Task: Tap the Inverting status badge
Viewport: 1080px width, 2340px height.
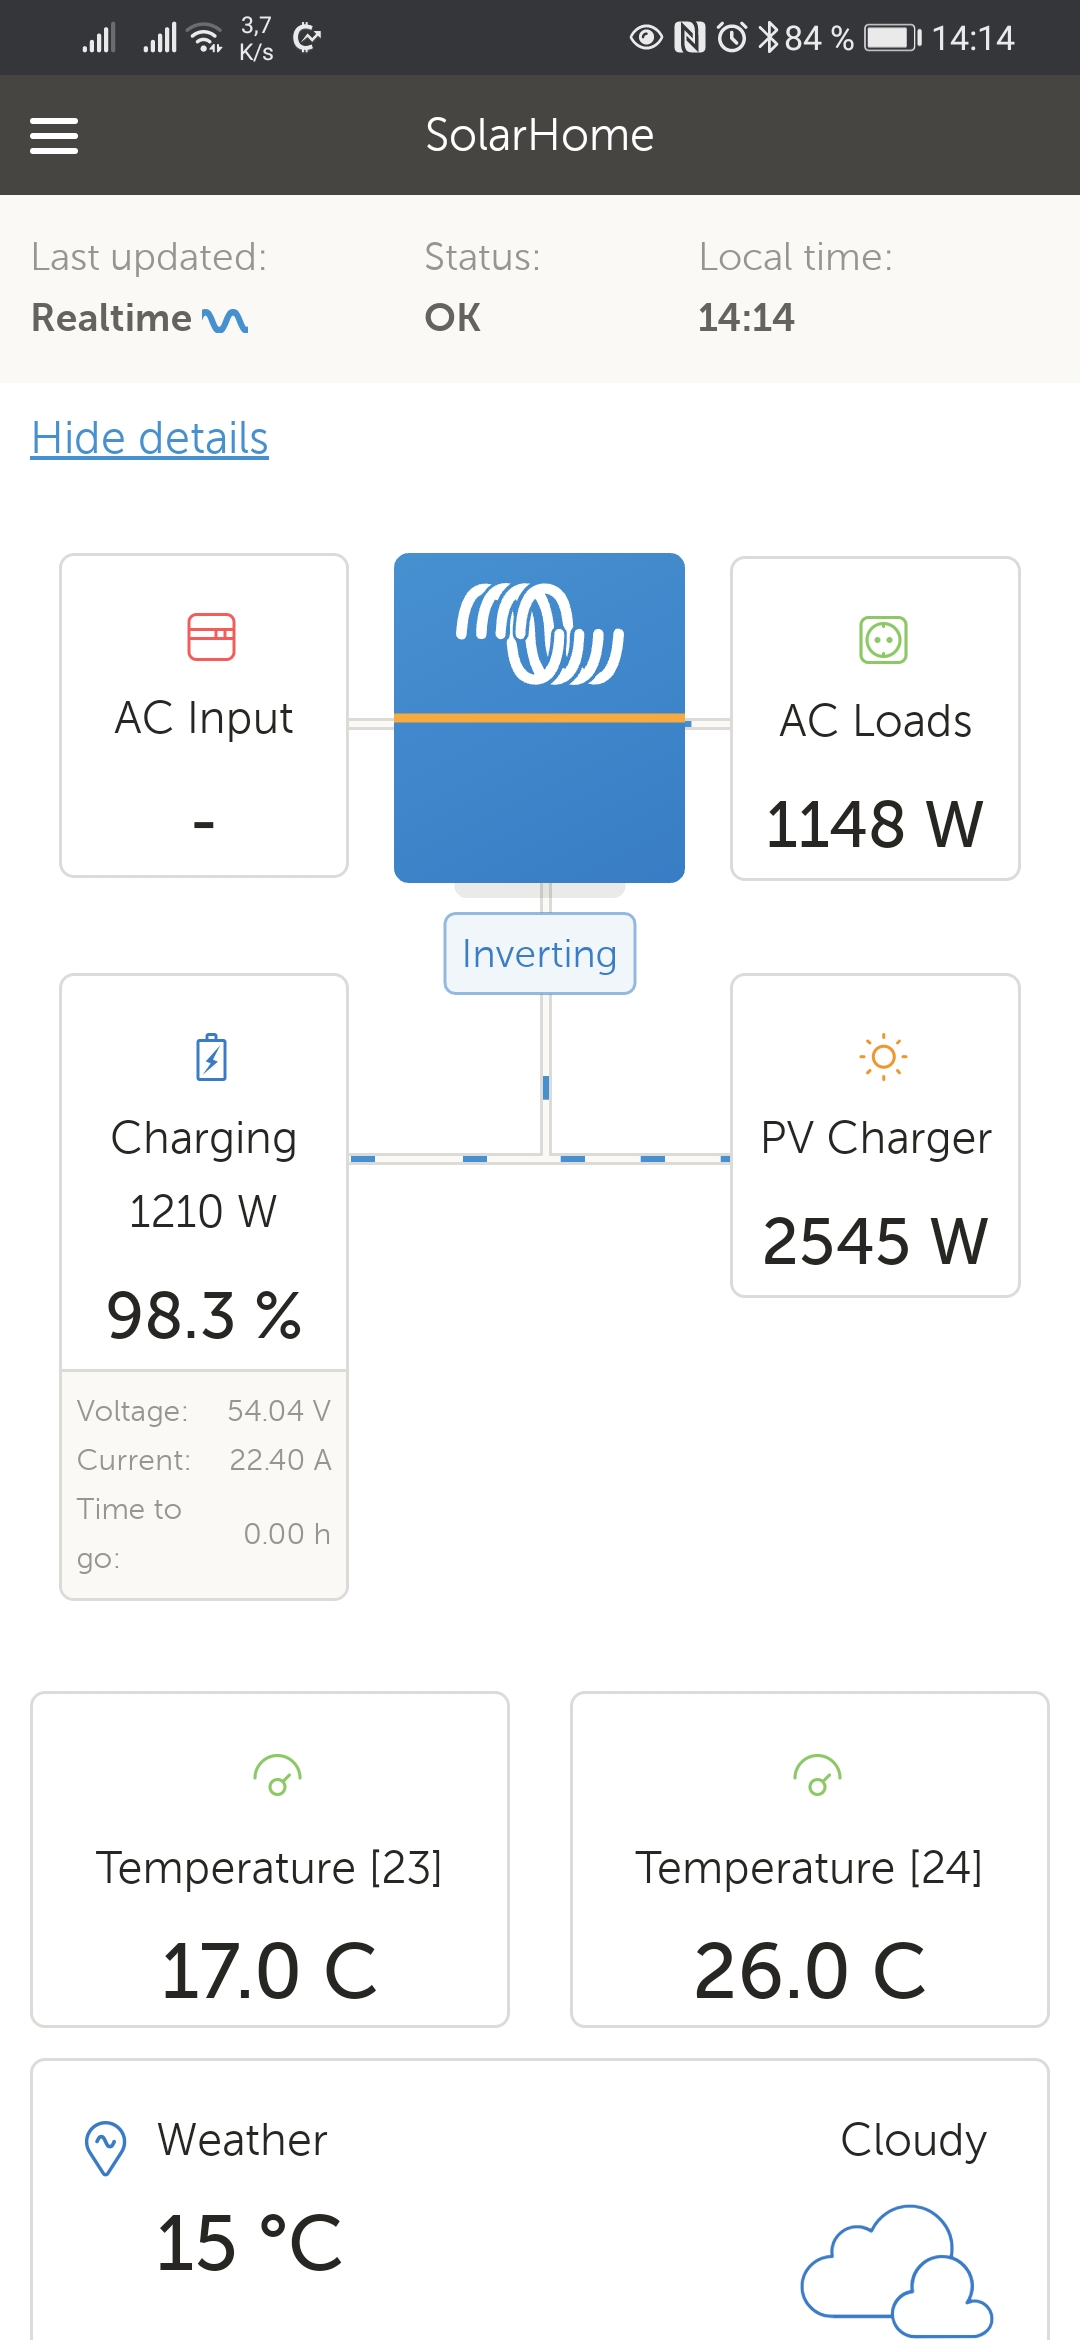Action: pos(540,954)
